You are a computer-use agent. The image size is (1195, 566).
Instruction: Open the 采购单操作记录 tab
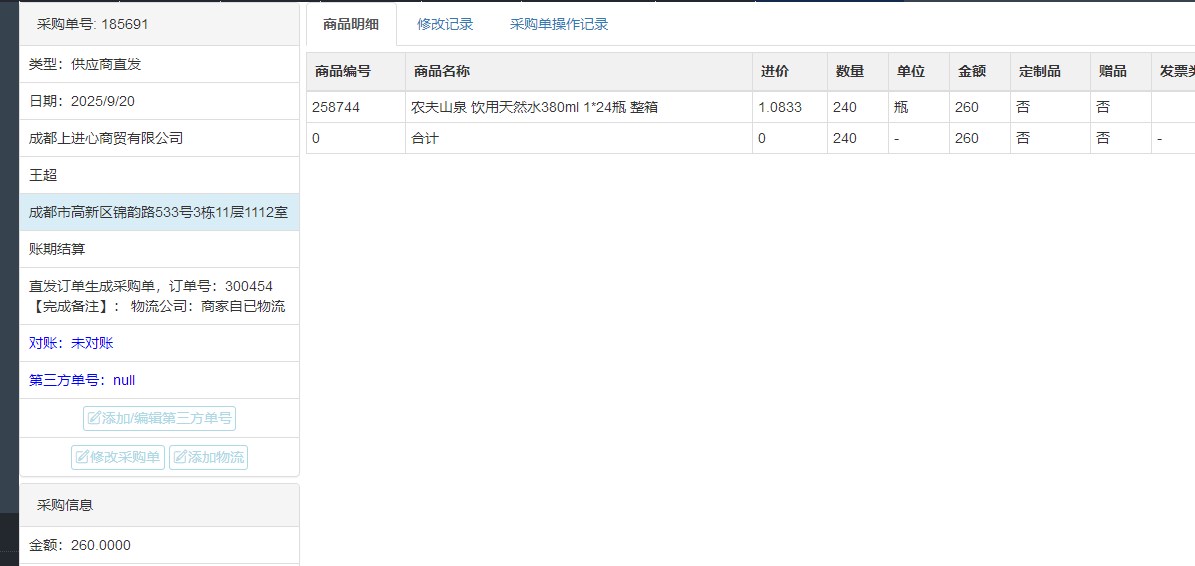559,24
